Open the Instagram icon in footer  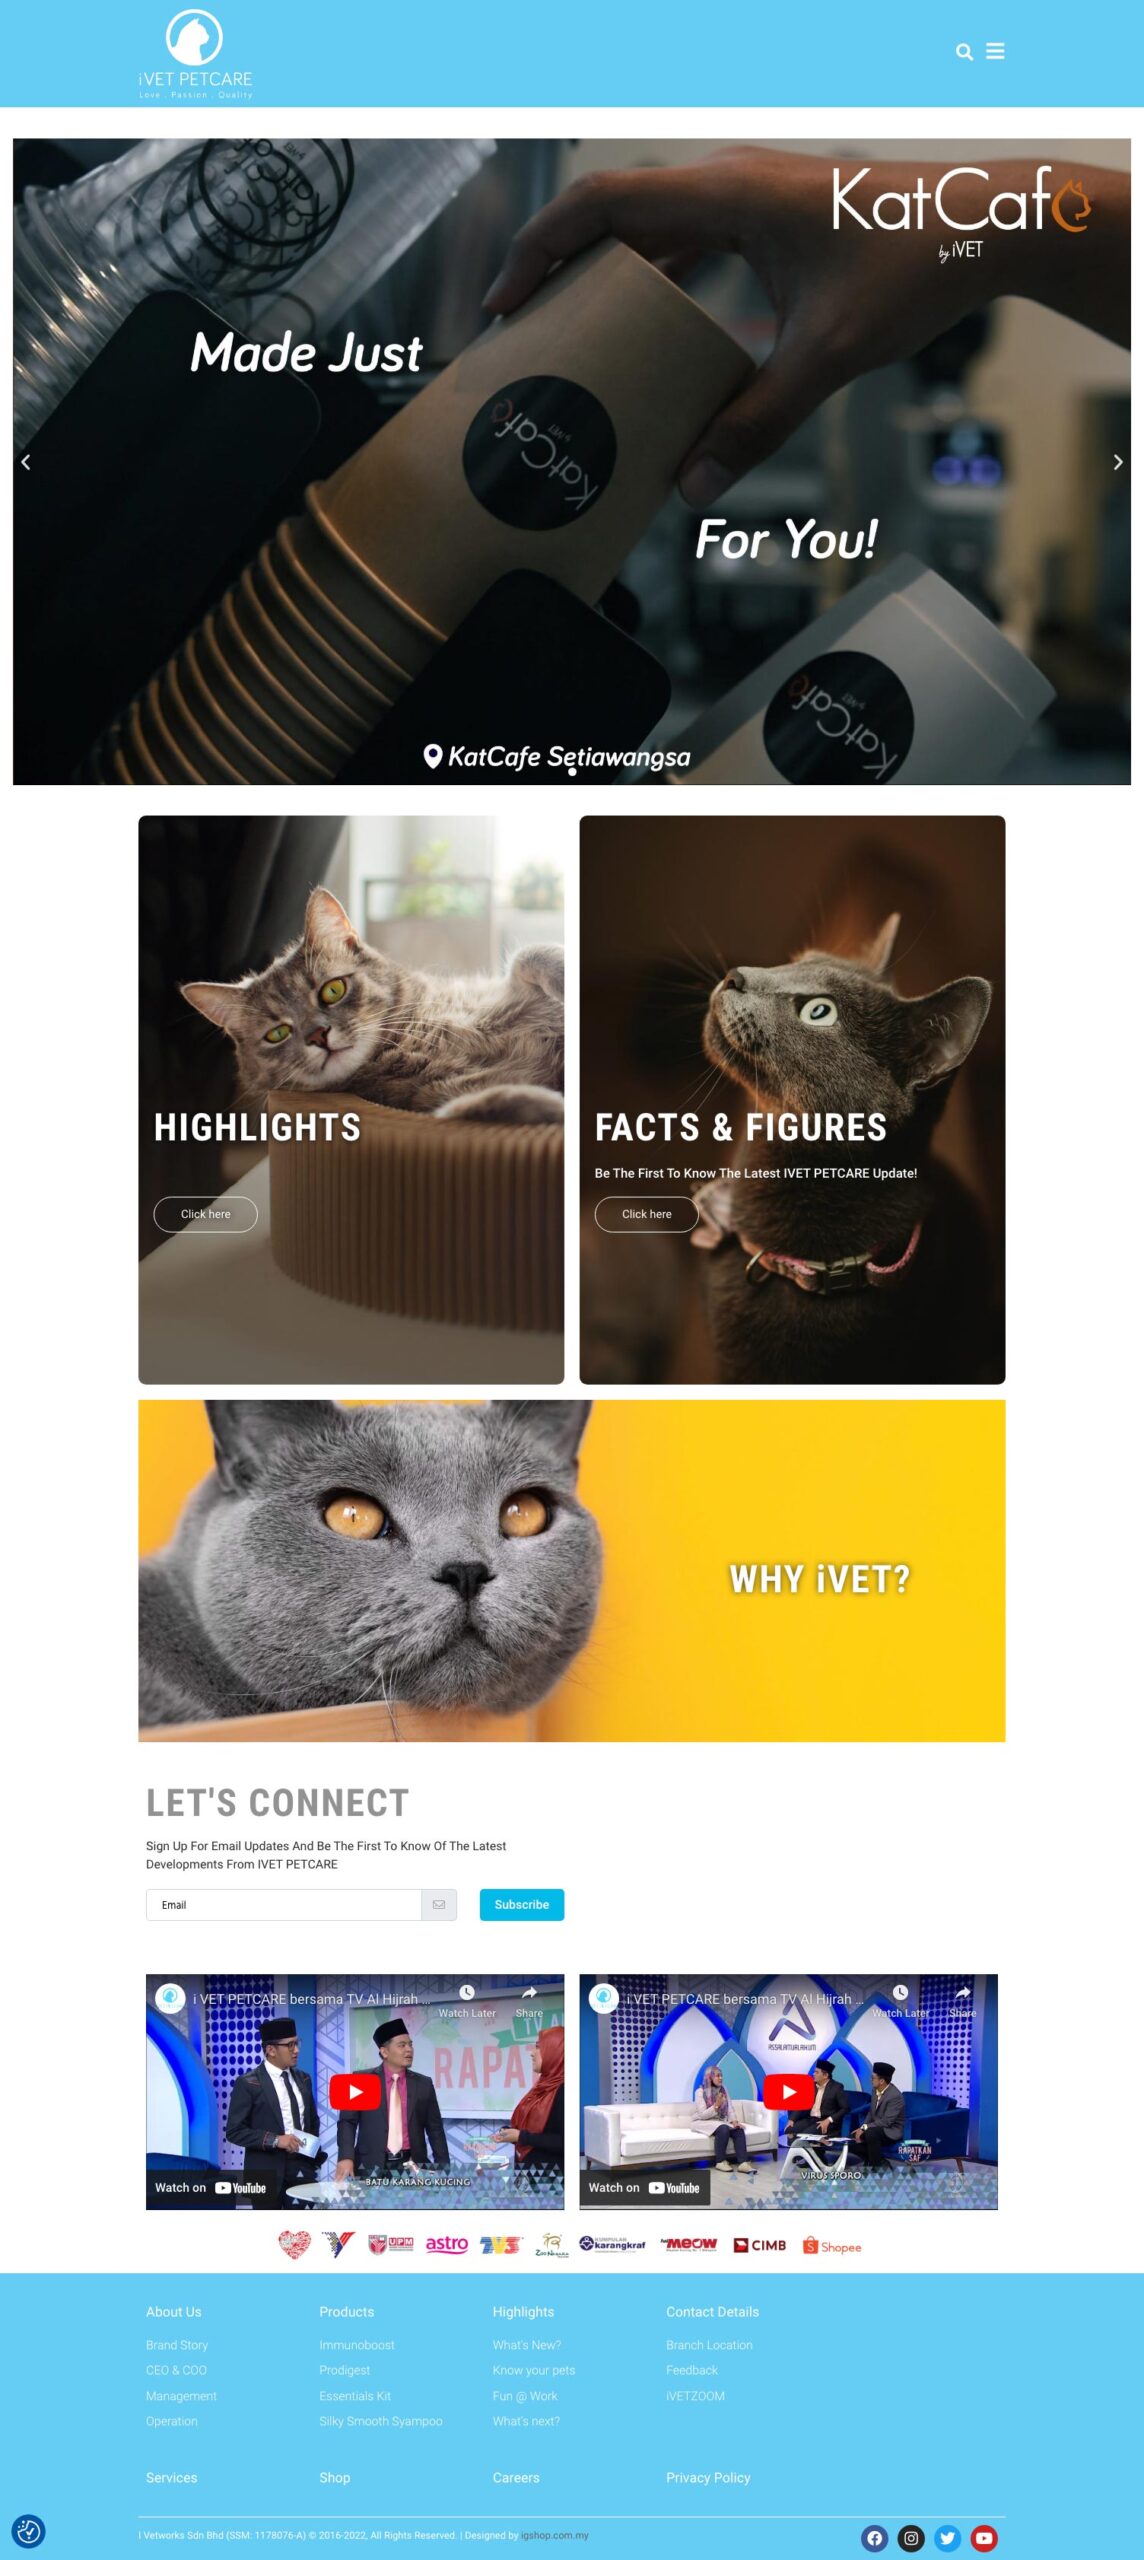tap(911, 2538)
